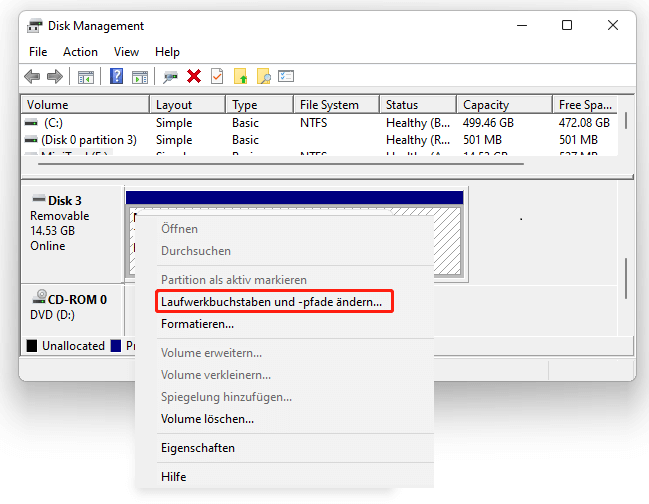The height and width of the screenshot is (504, 649).
Task: Sort by the Status column header
Action: pos(418,105)
